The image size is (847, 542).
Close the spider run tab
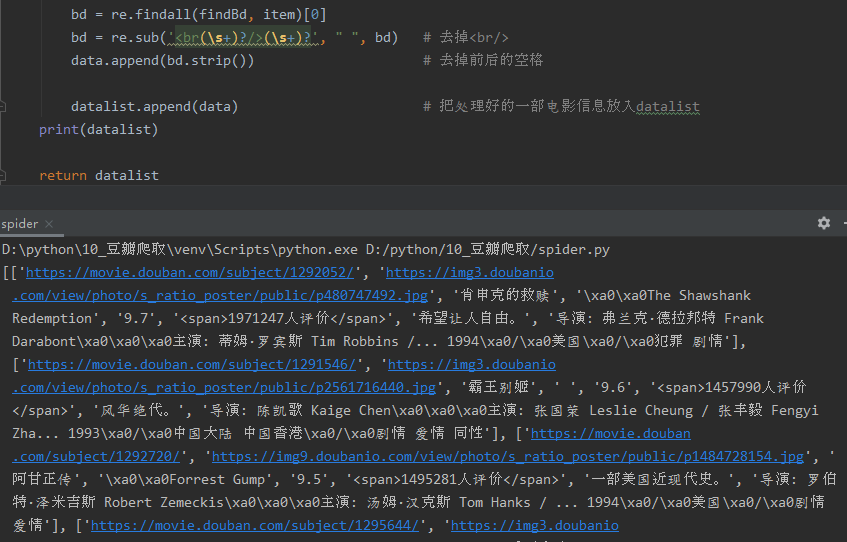coord(48,224)
